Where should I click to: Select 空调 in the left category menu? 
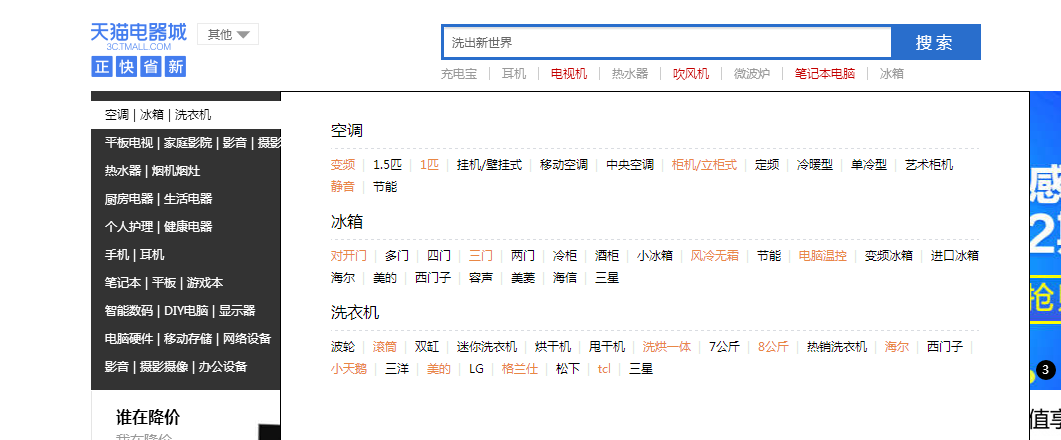[x=116, y=115]
